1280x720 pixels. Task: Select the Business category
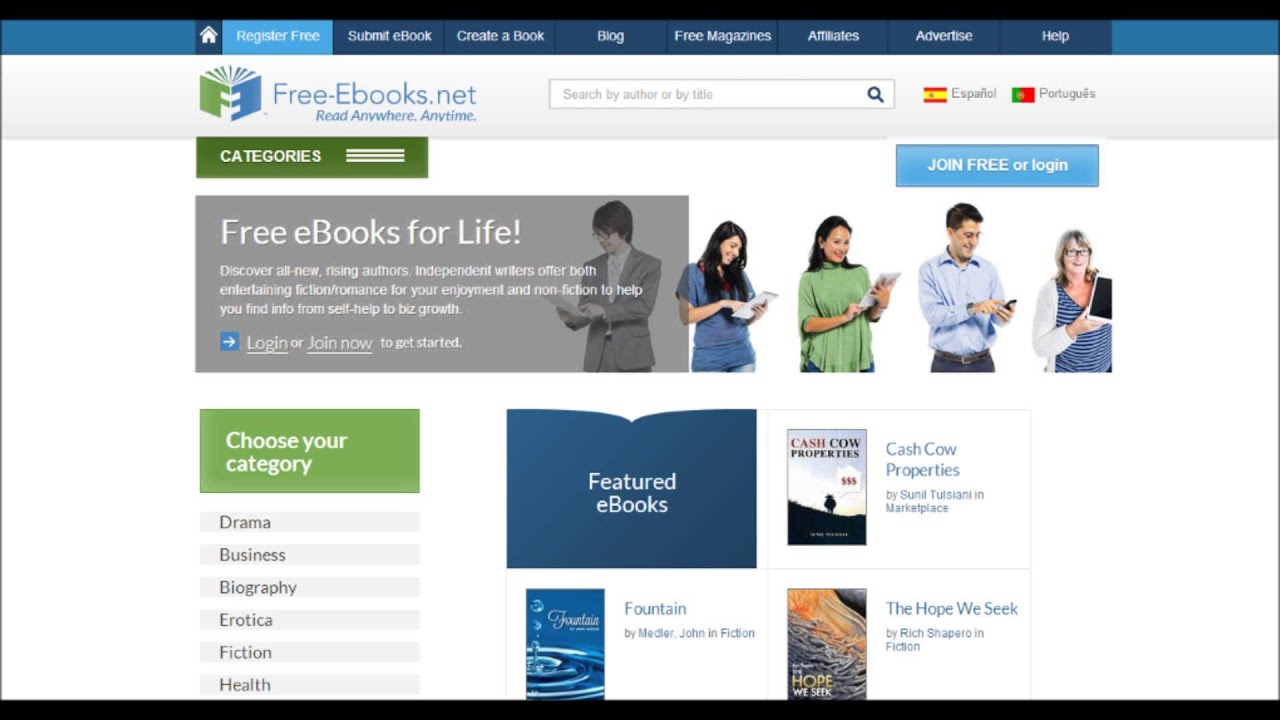pyautogui.click(x=310, y=555)
